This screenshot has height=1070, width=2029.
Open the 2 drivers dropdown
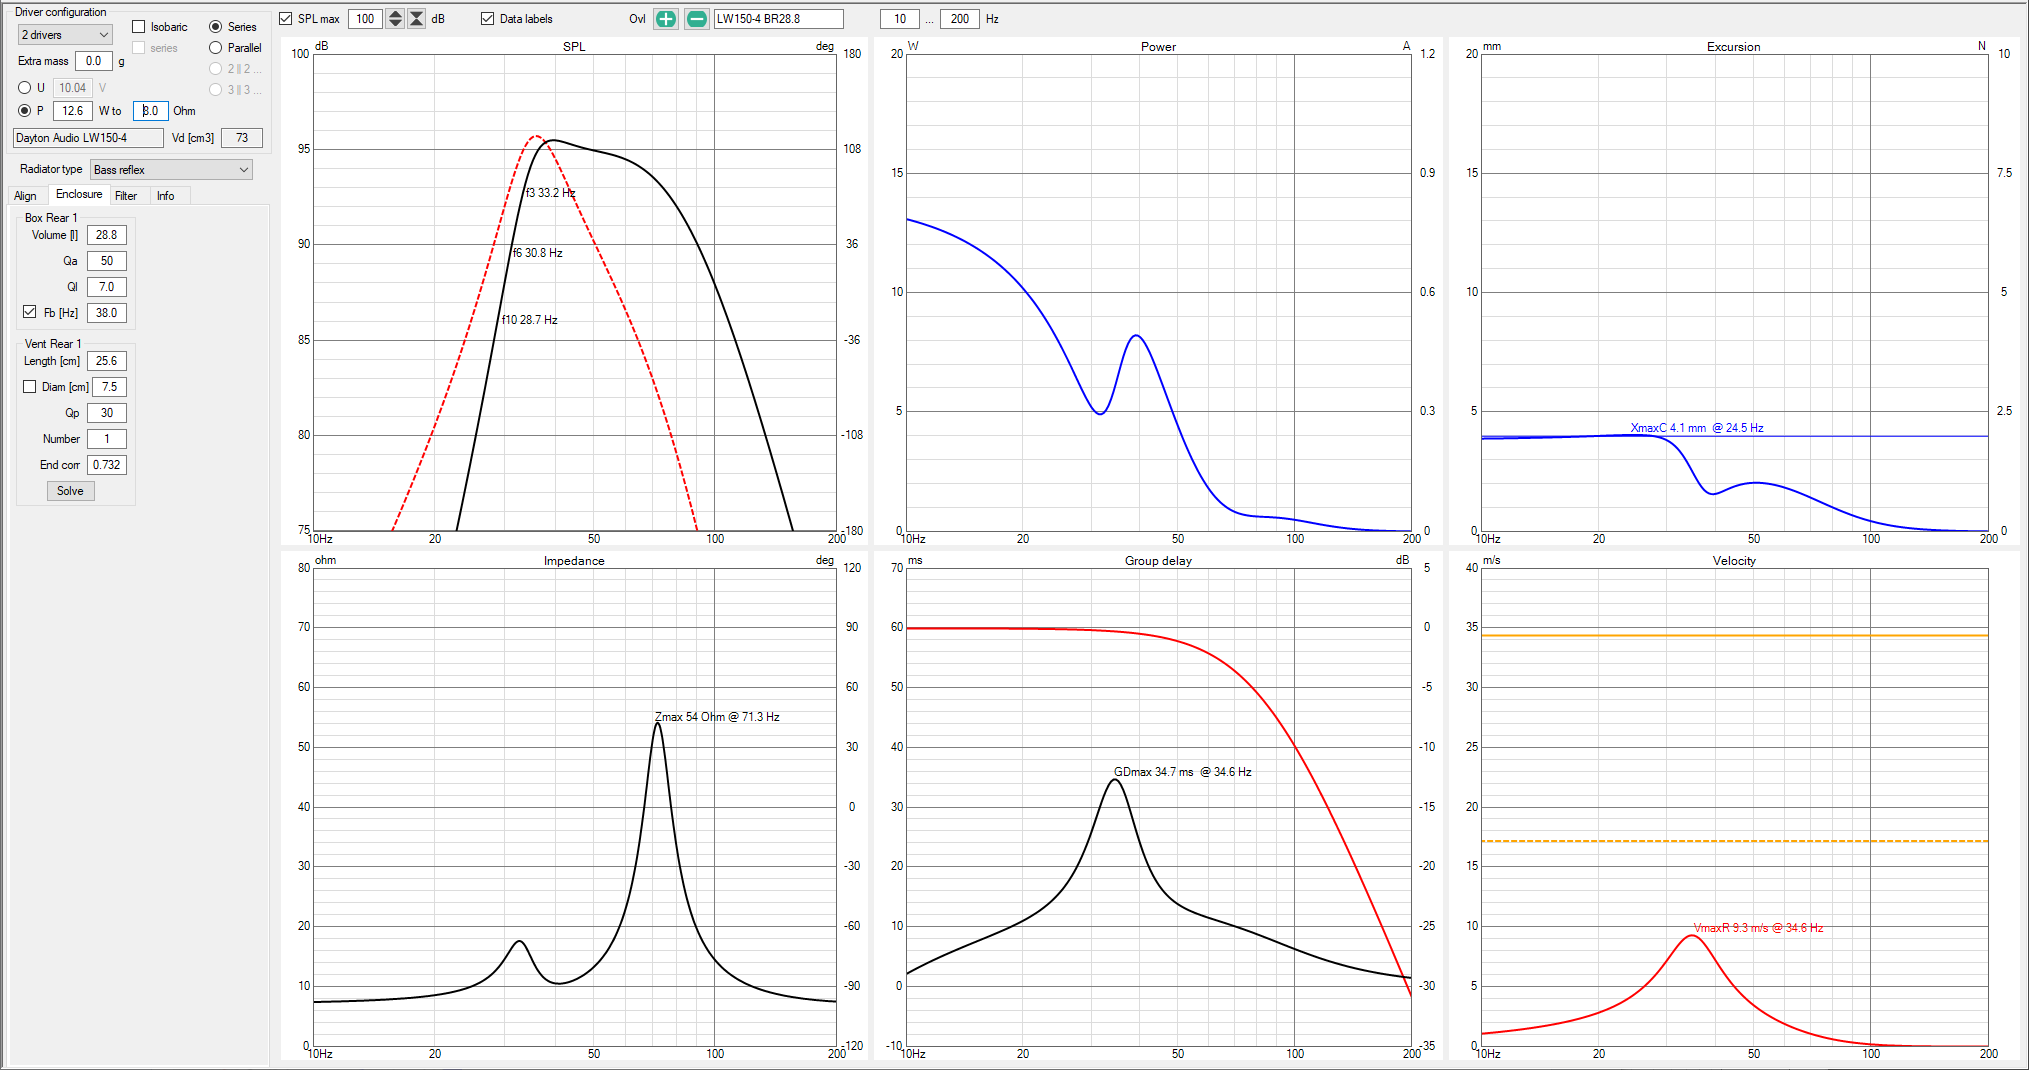65,35
